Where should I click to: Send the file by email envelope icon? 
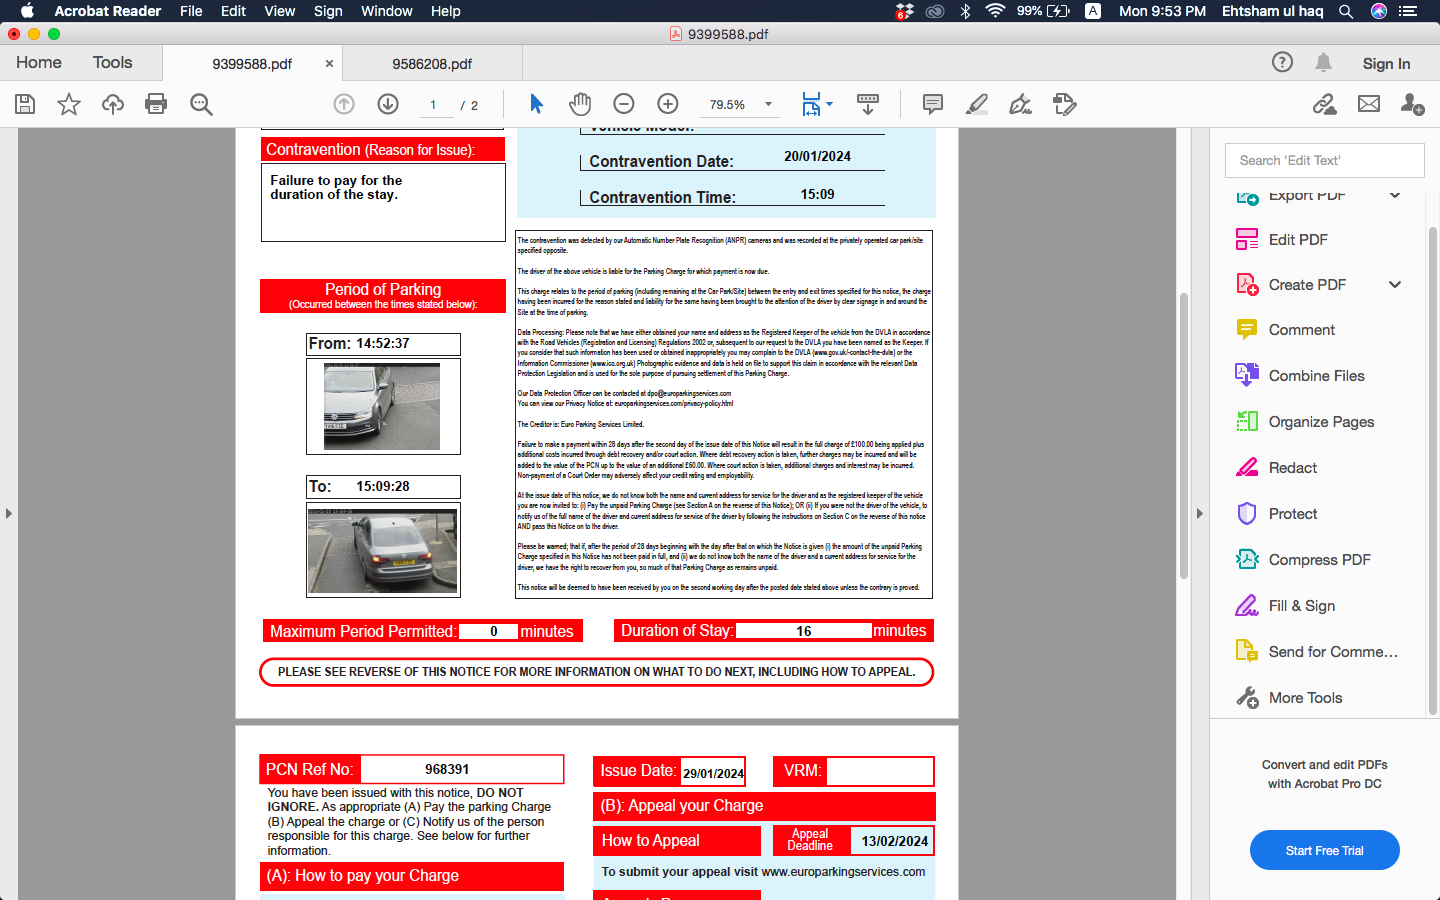click(x=1369, y=104)
